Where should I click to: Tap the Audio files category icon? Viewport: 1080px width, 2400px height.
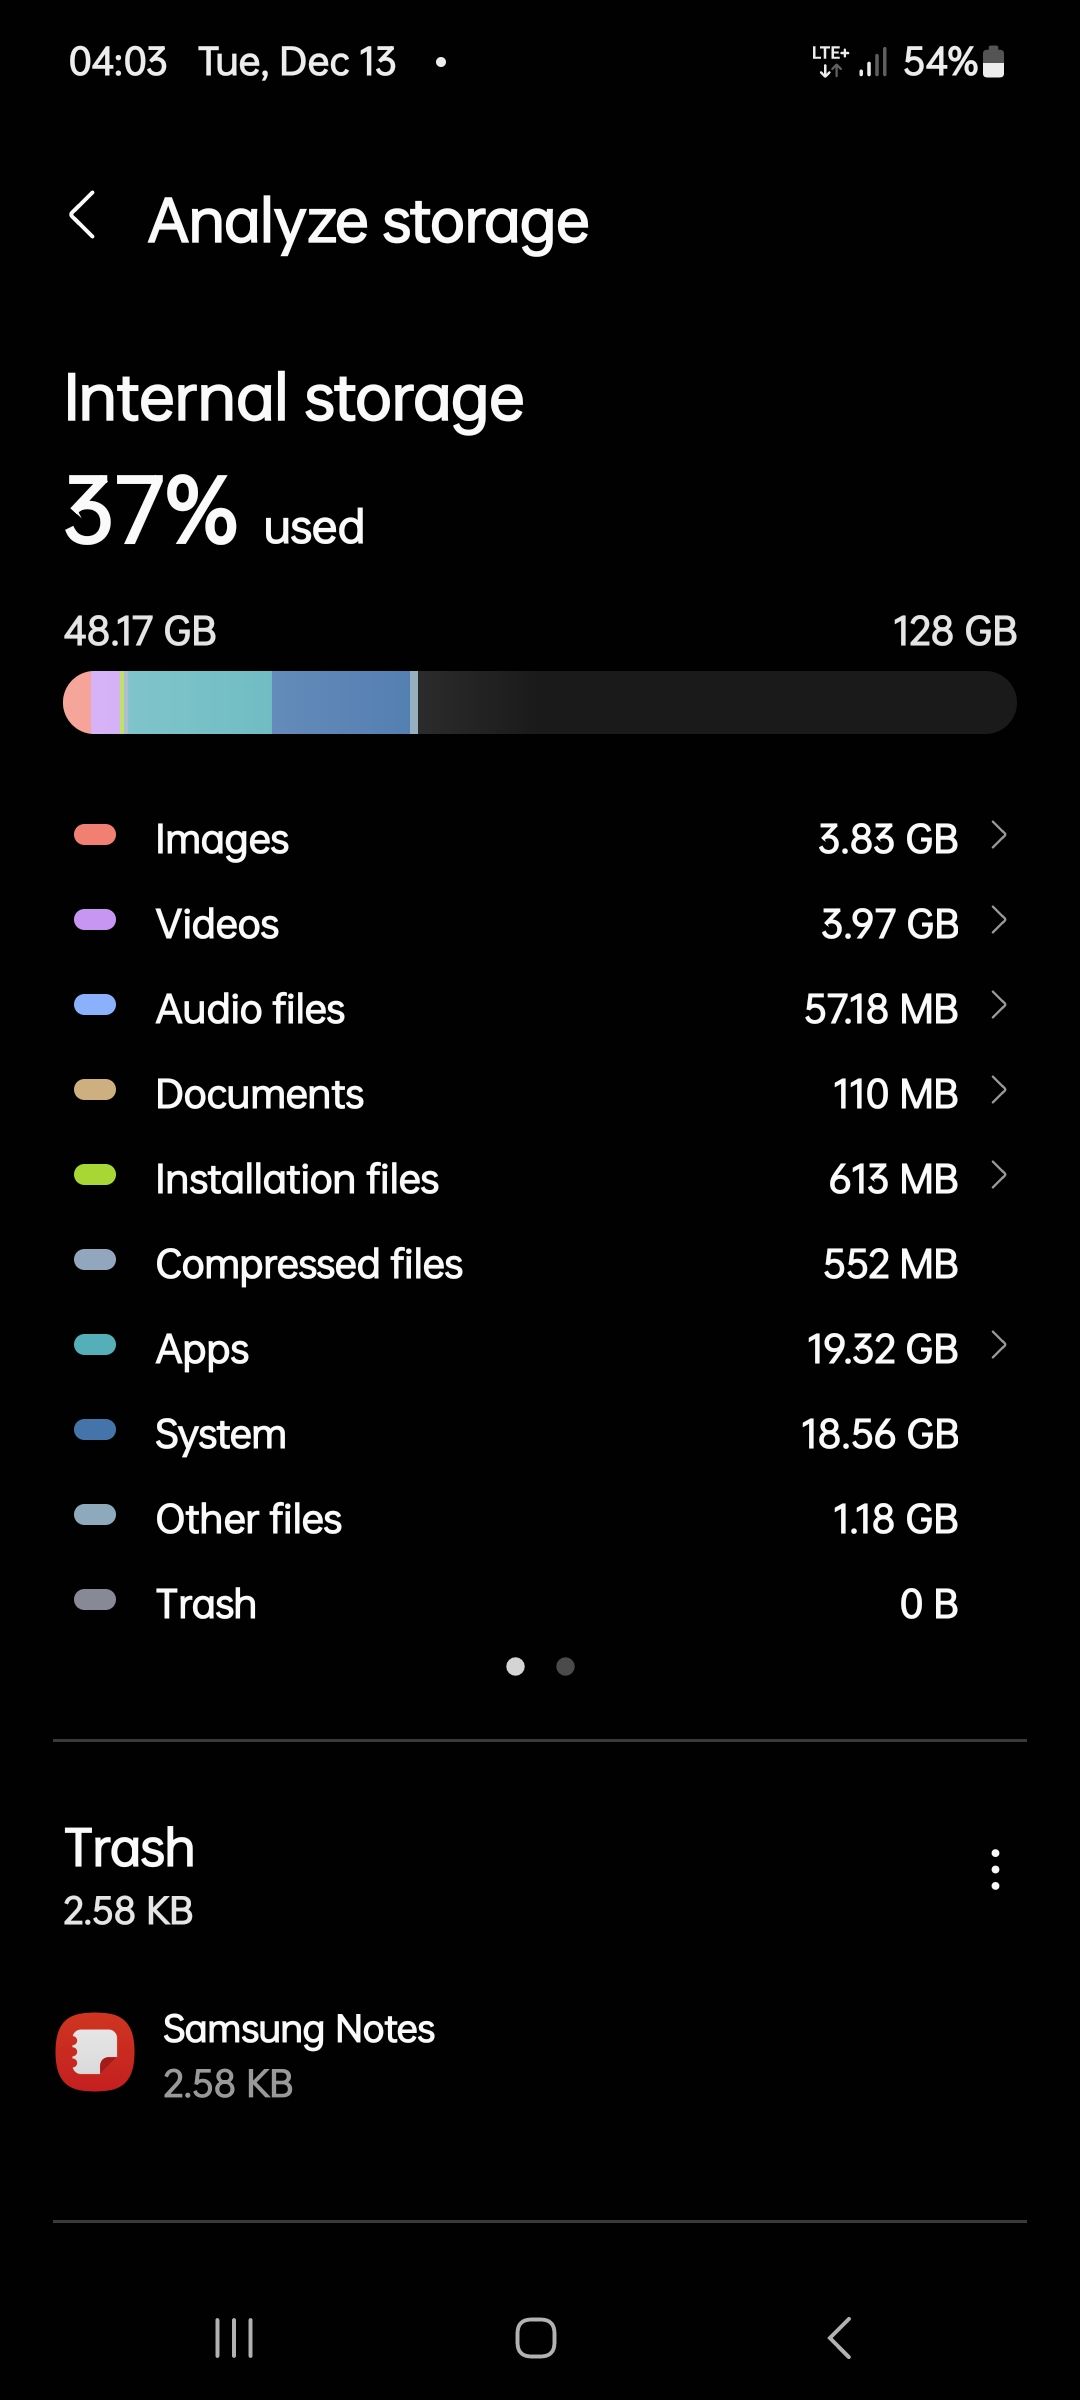coord(95,1008)
